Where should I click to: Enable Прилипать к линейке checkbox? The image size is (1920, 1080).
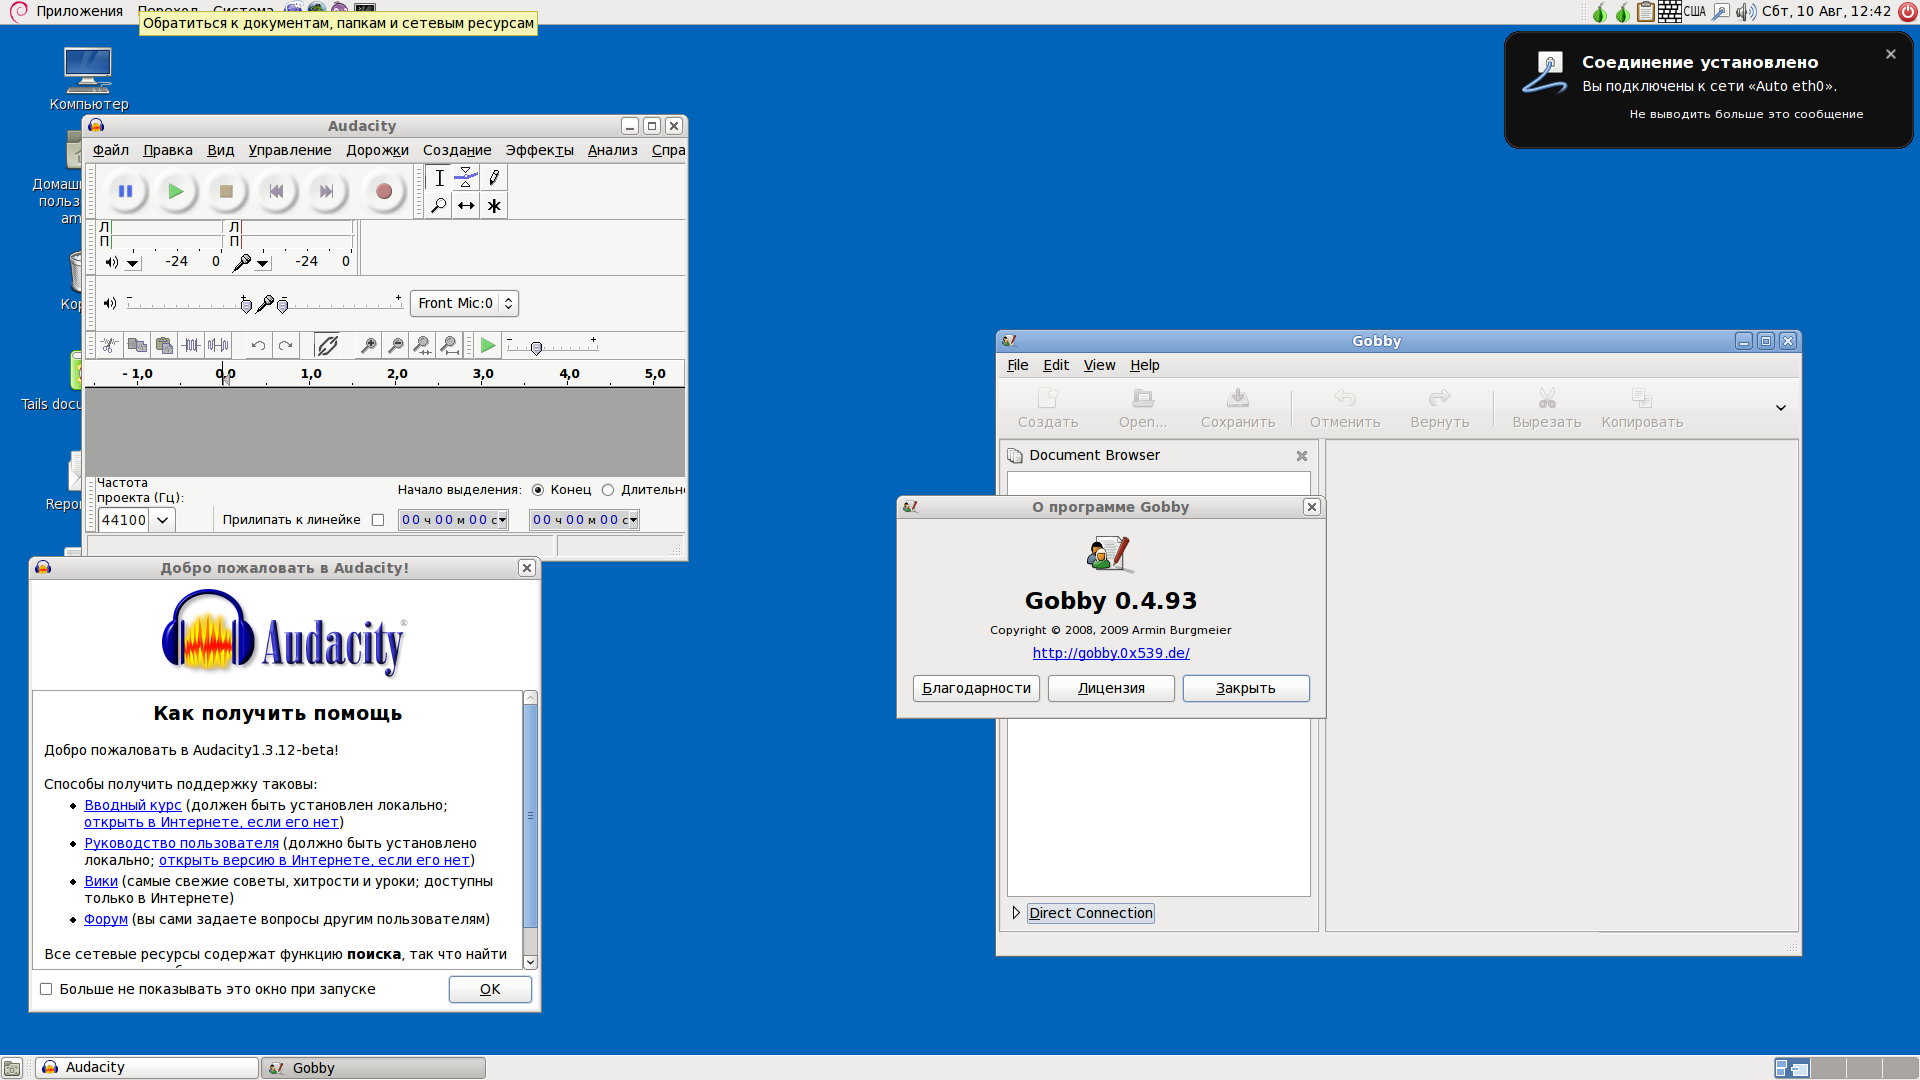coord(378,520)
